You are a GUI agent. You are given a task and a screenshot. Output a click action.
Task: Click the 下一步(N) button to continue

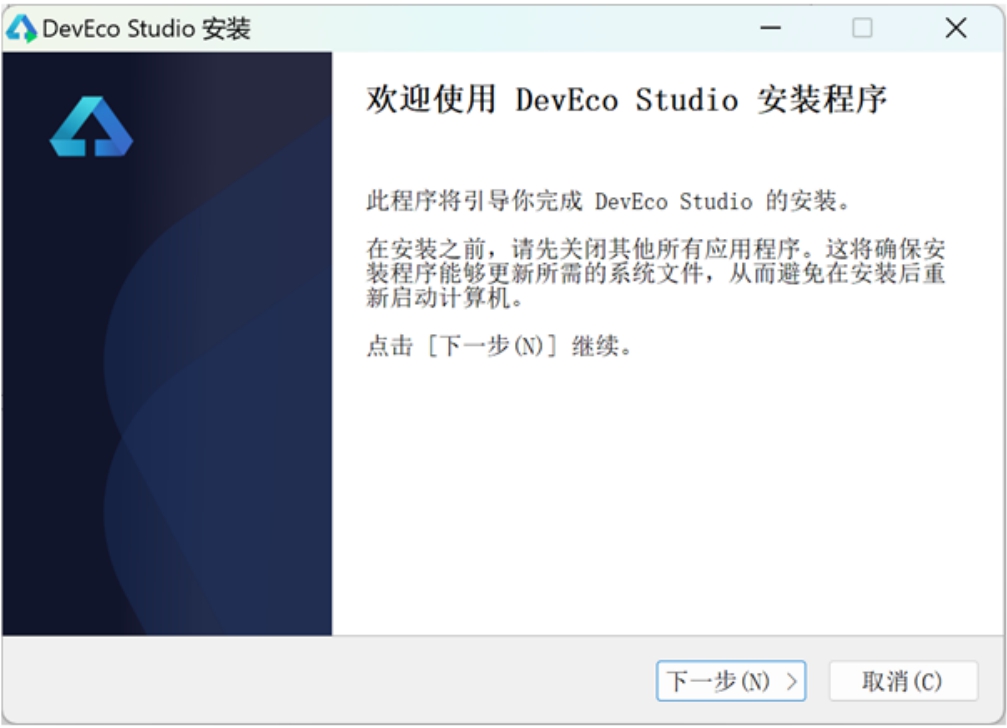pos(731,680)
